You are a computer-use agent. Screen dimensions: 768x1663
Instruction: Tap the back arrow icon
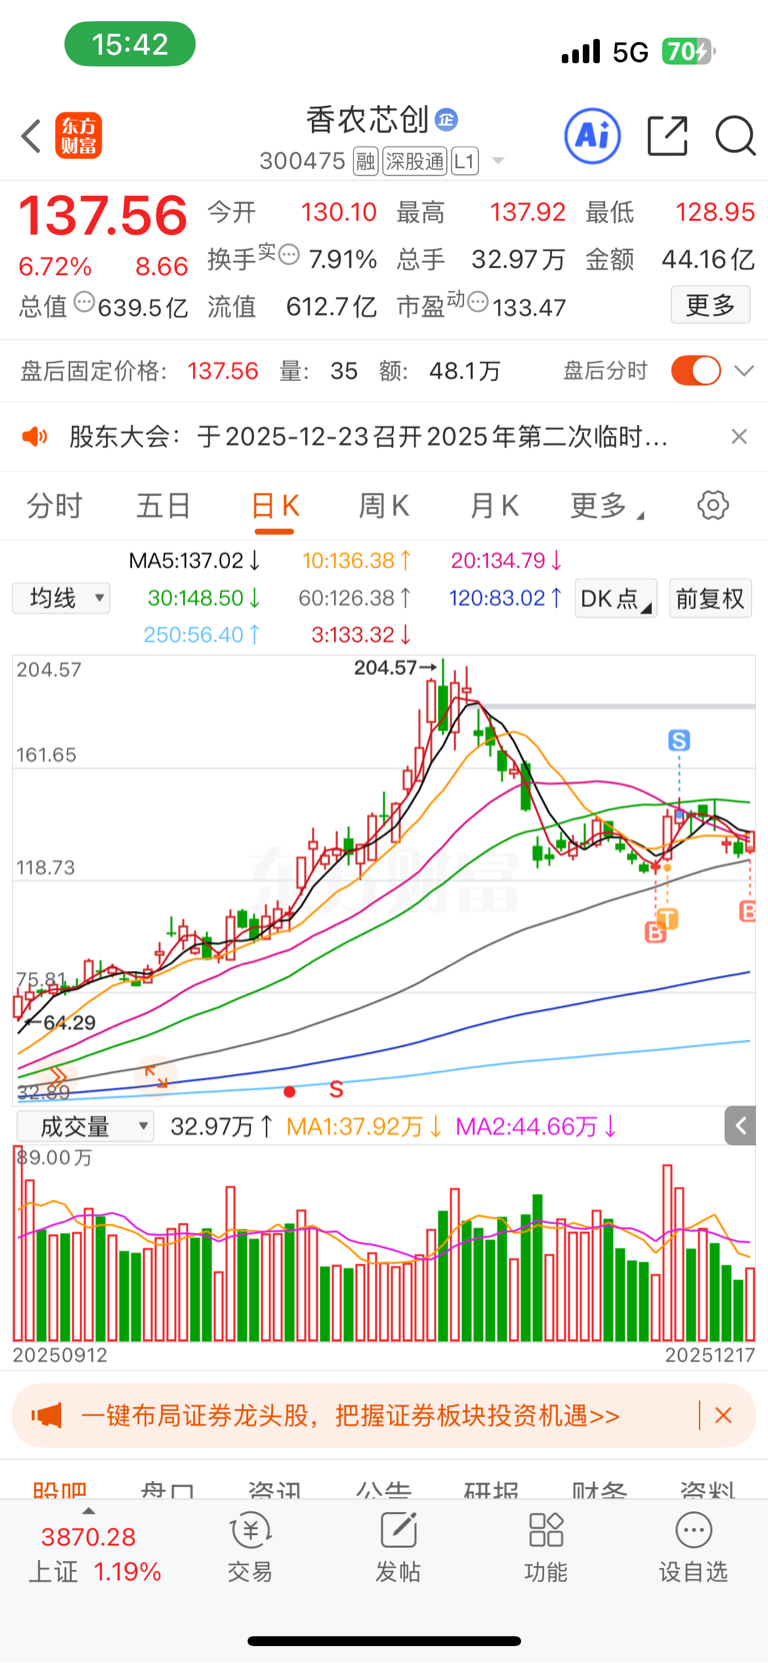coord(31,136)
